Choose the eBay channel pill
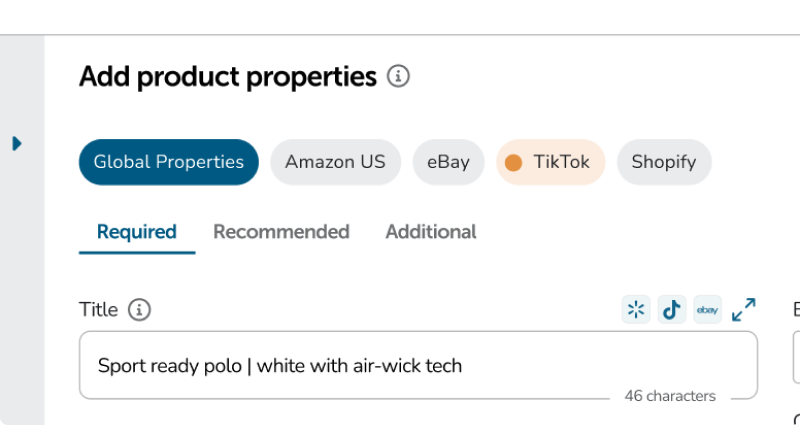Viewport: 800px width, 425px height. tap(448, 162)
